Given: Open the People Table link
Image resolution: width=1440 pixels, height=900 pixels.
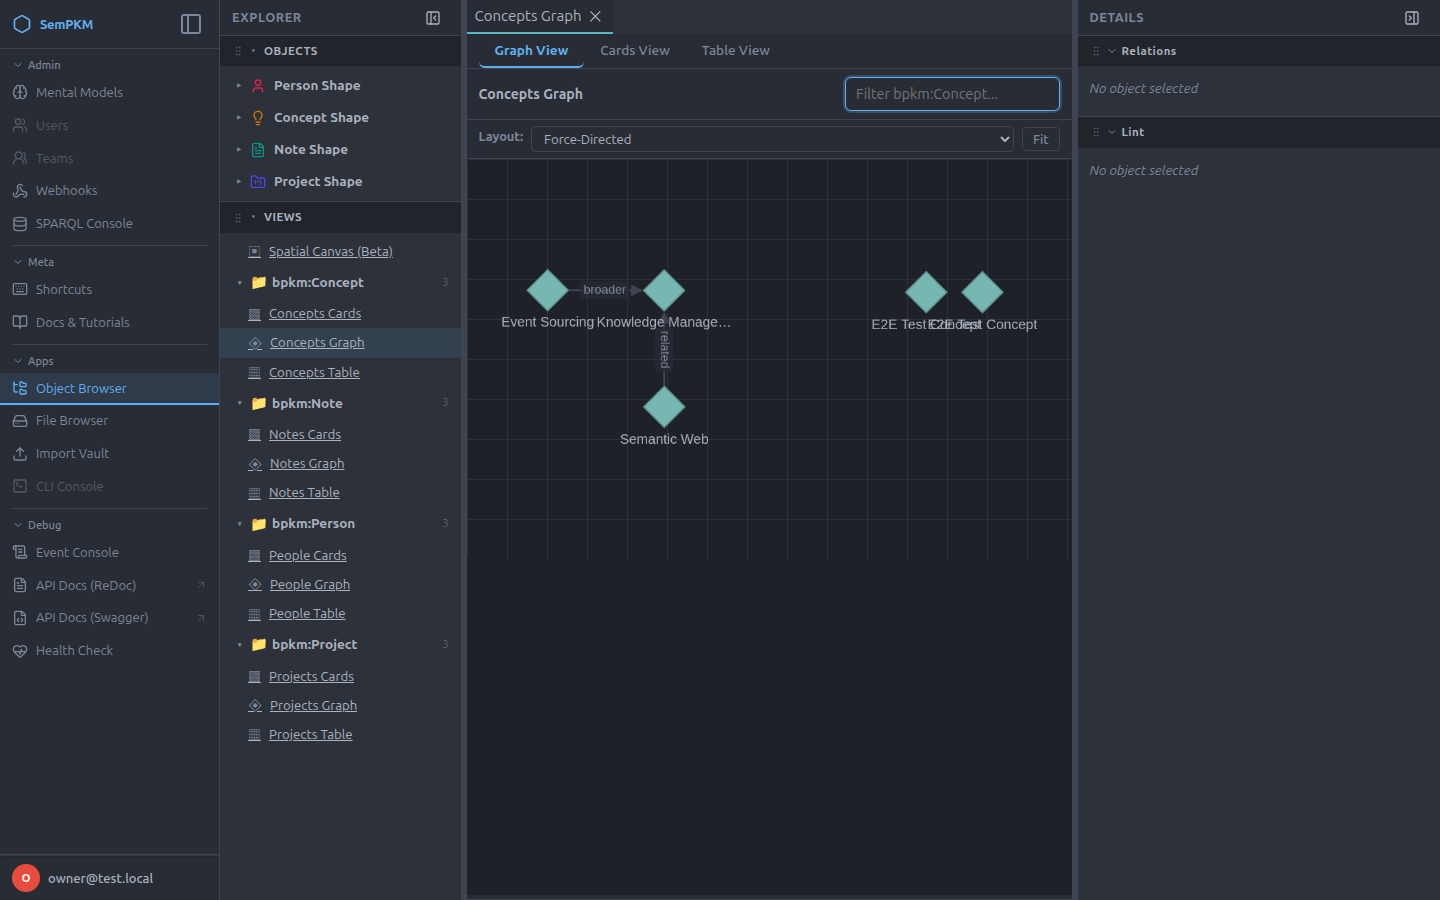Looking at the screenshot, I should click(307, 614).
